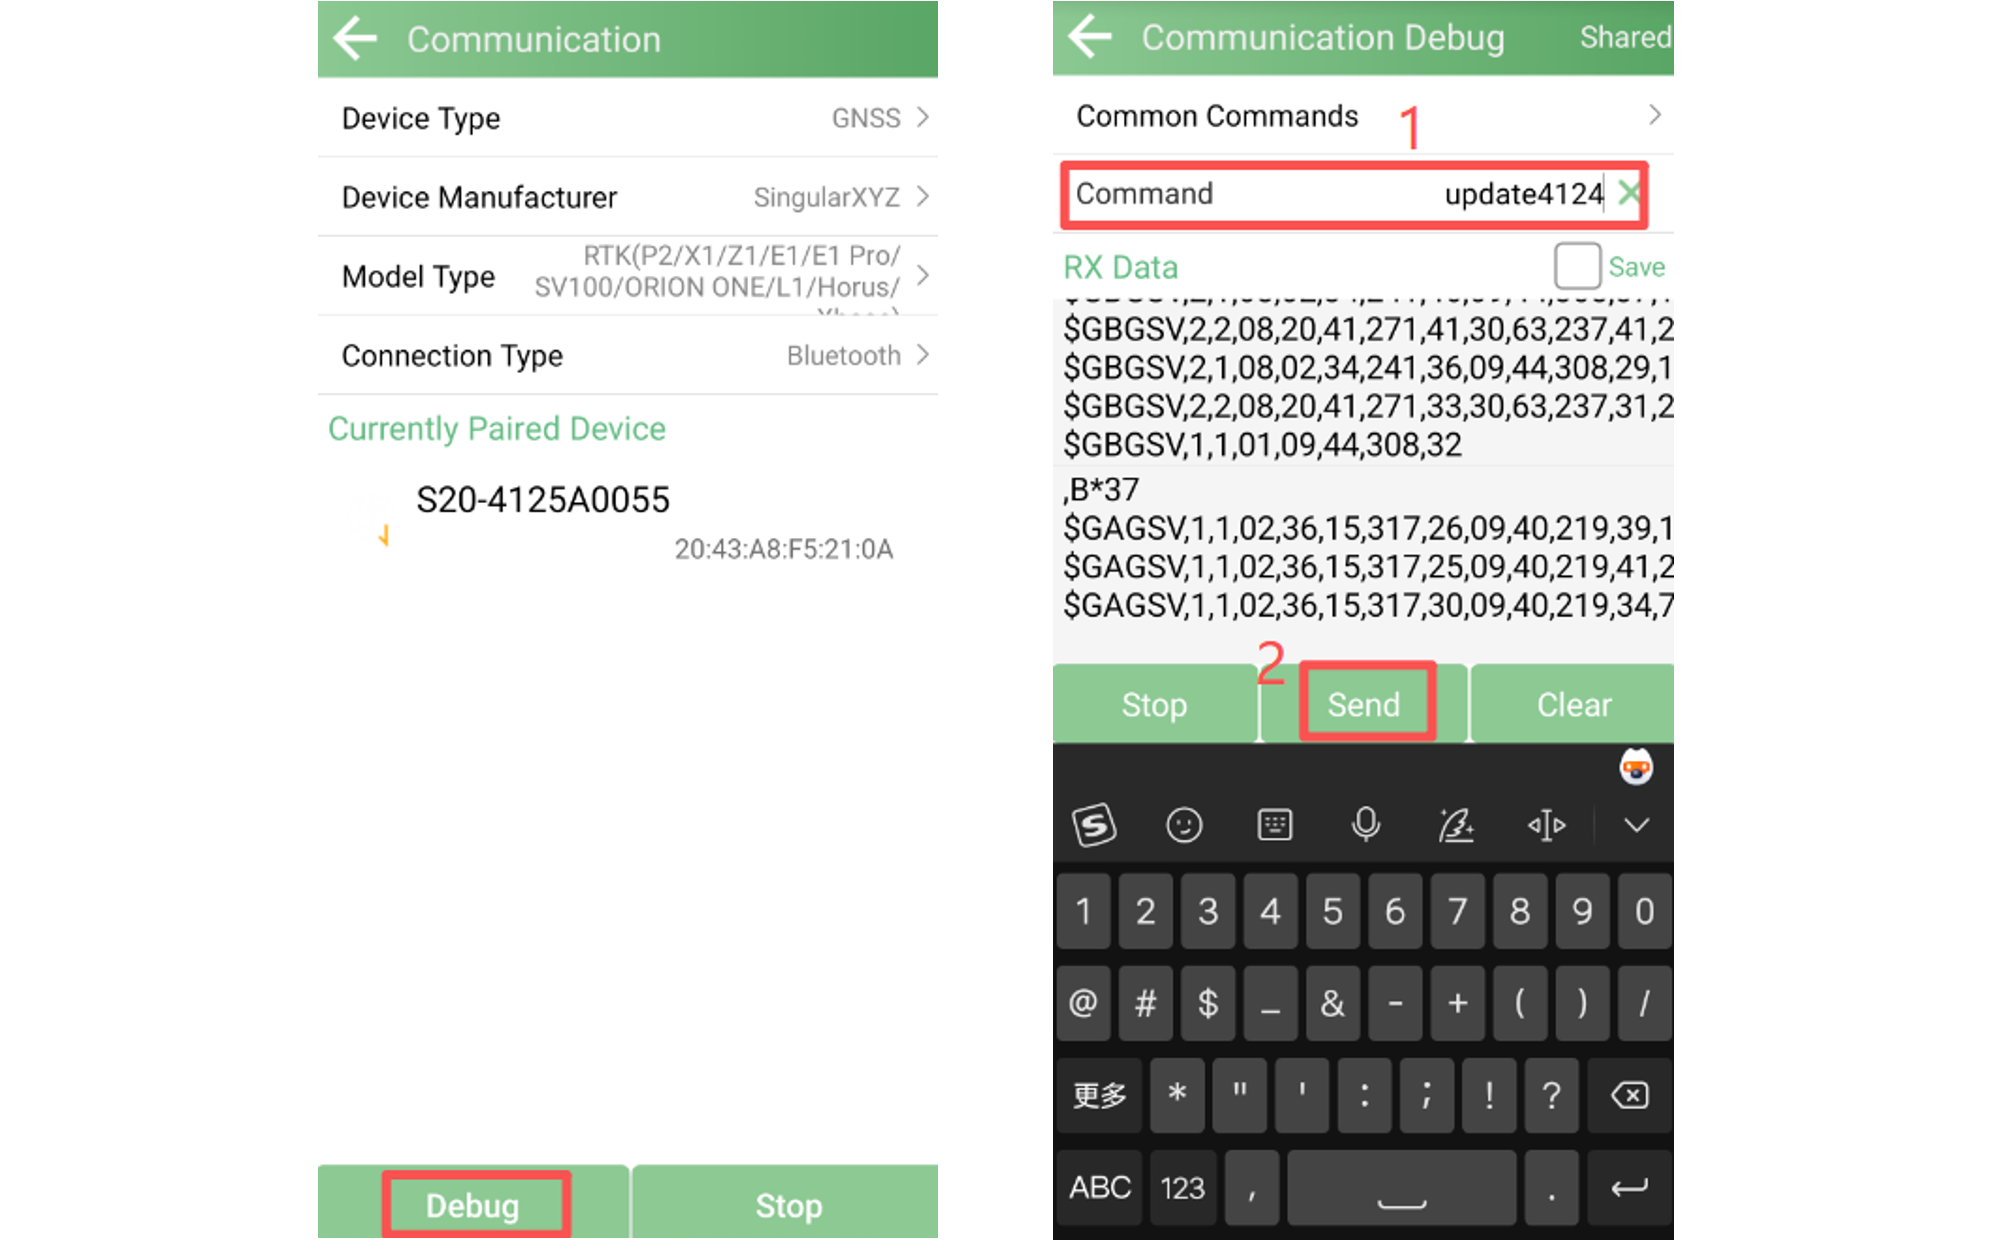Image resolution: width=1990 pixels, height=1243 pixels.
Task: Tap the number 1 key
Action: point(1084,911)
